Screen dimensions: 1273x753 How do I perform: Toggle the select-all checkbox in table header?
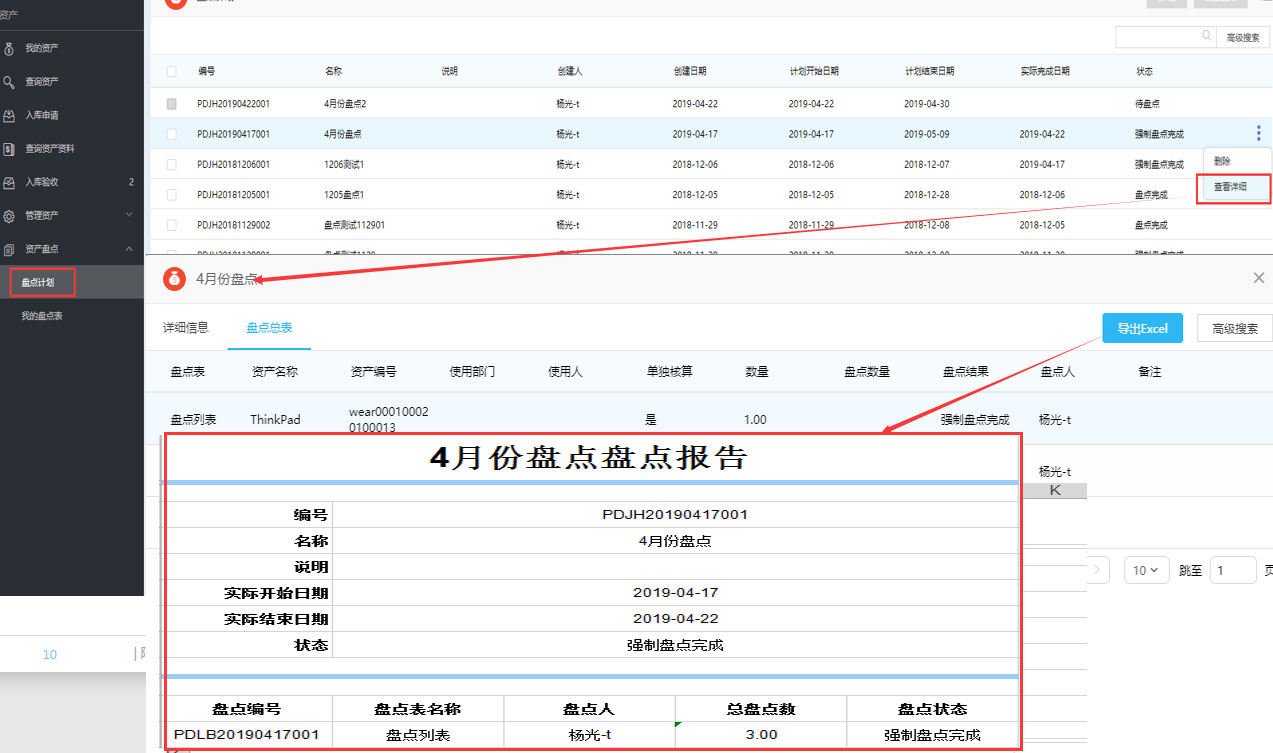[x=172, y=71]
